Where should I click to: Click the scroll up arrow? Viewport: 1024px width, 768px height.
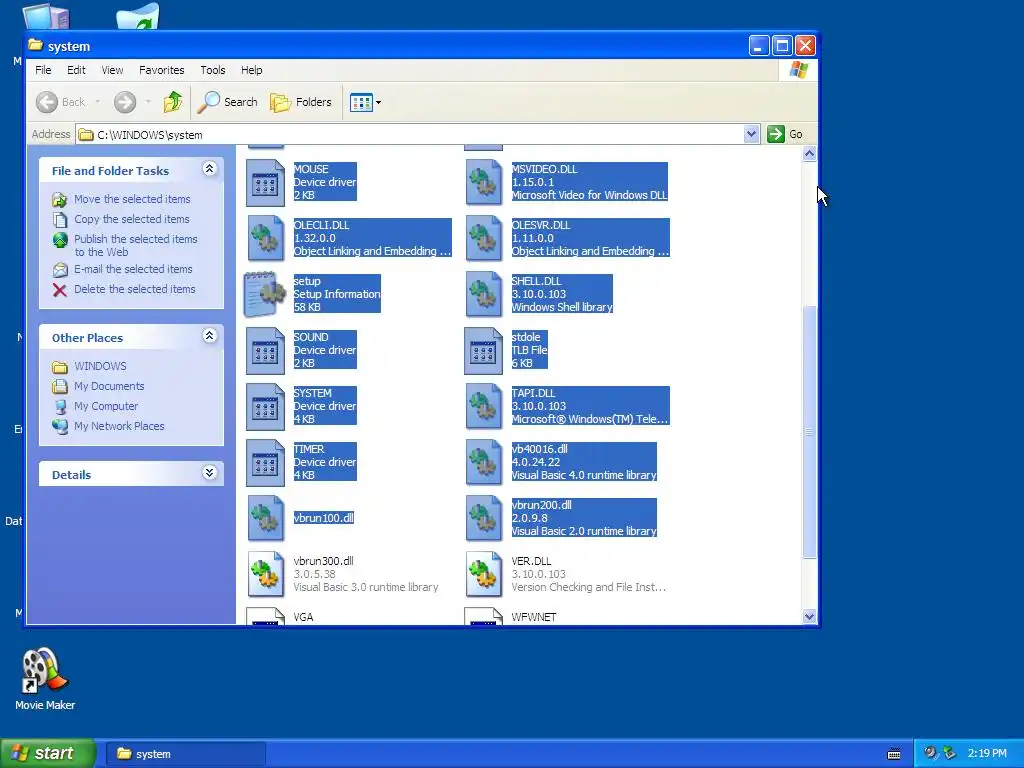tap(809, 154)
